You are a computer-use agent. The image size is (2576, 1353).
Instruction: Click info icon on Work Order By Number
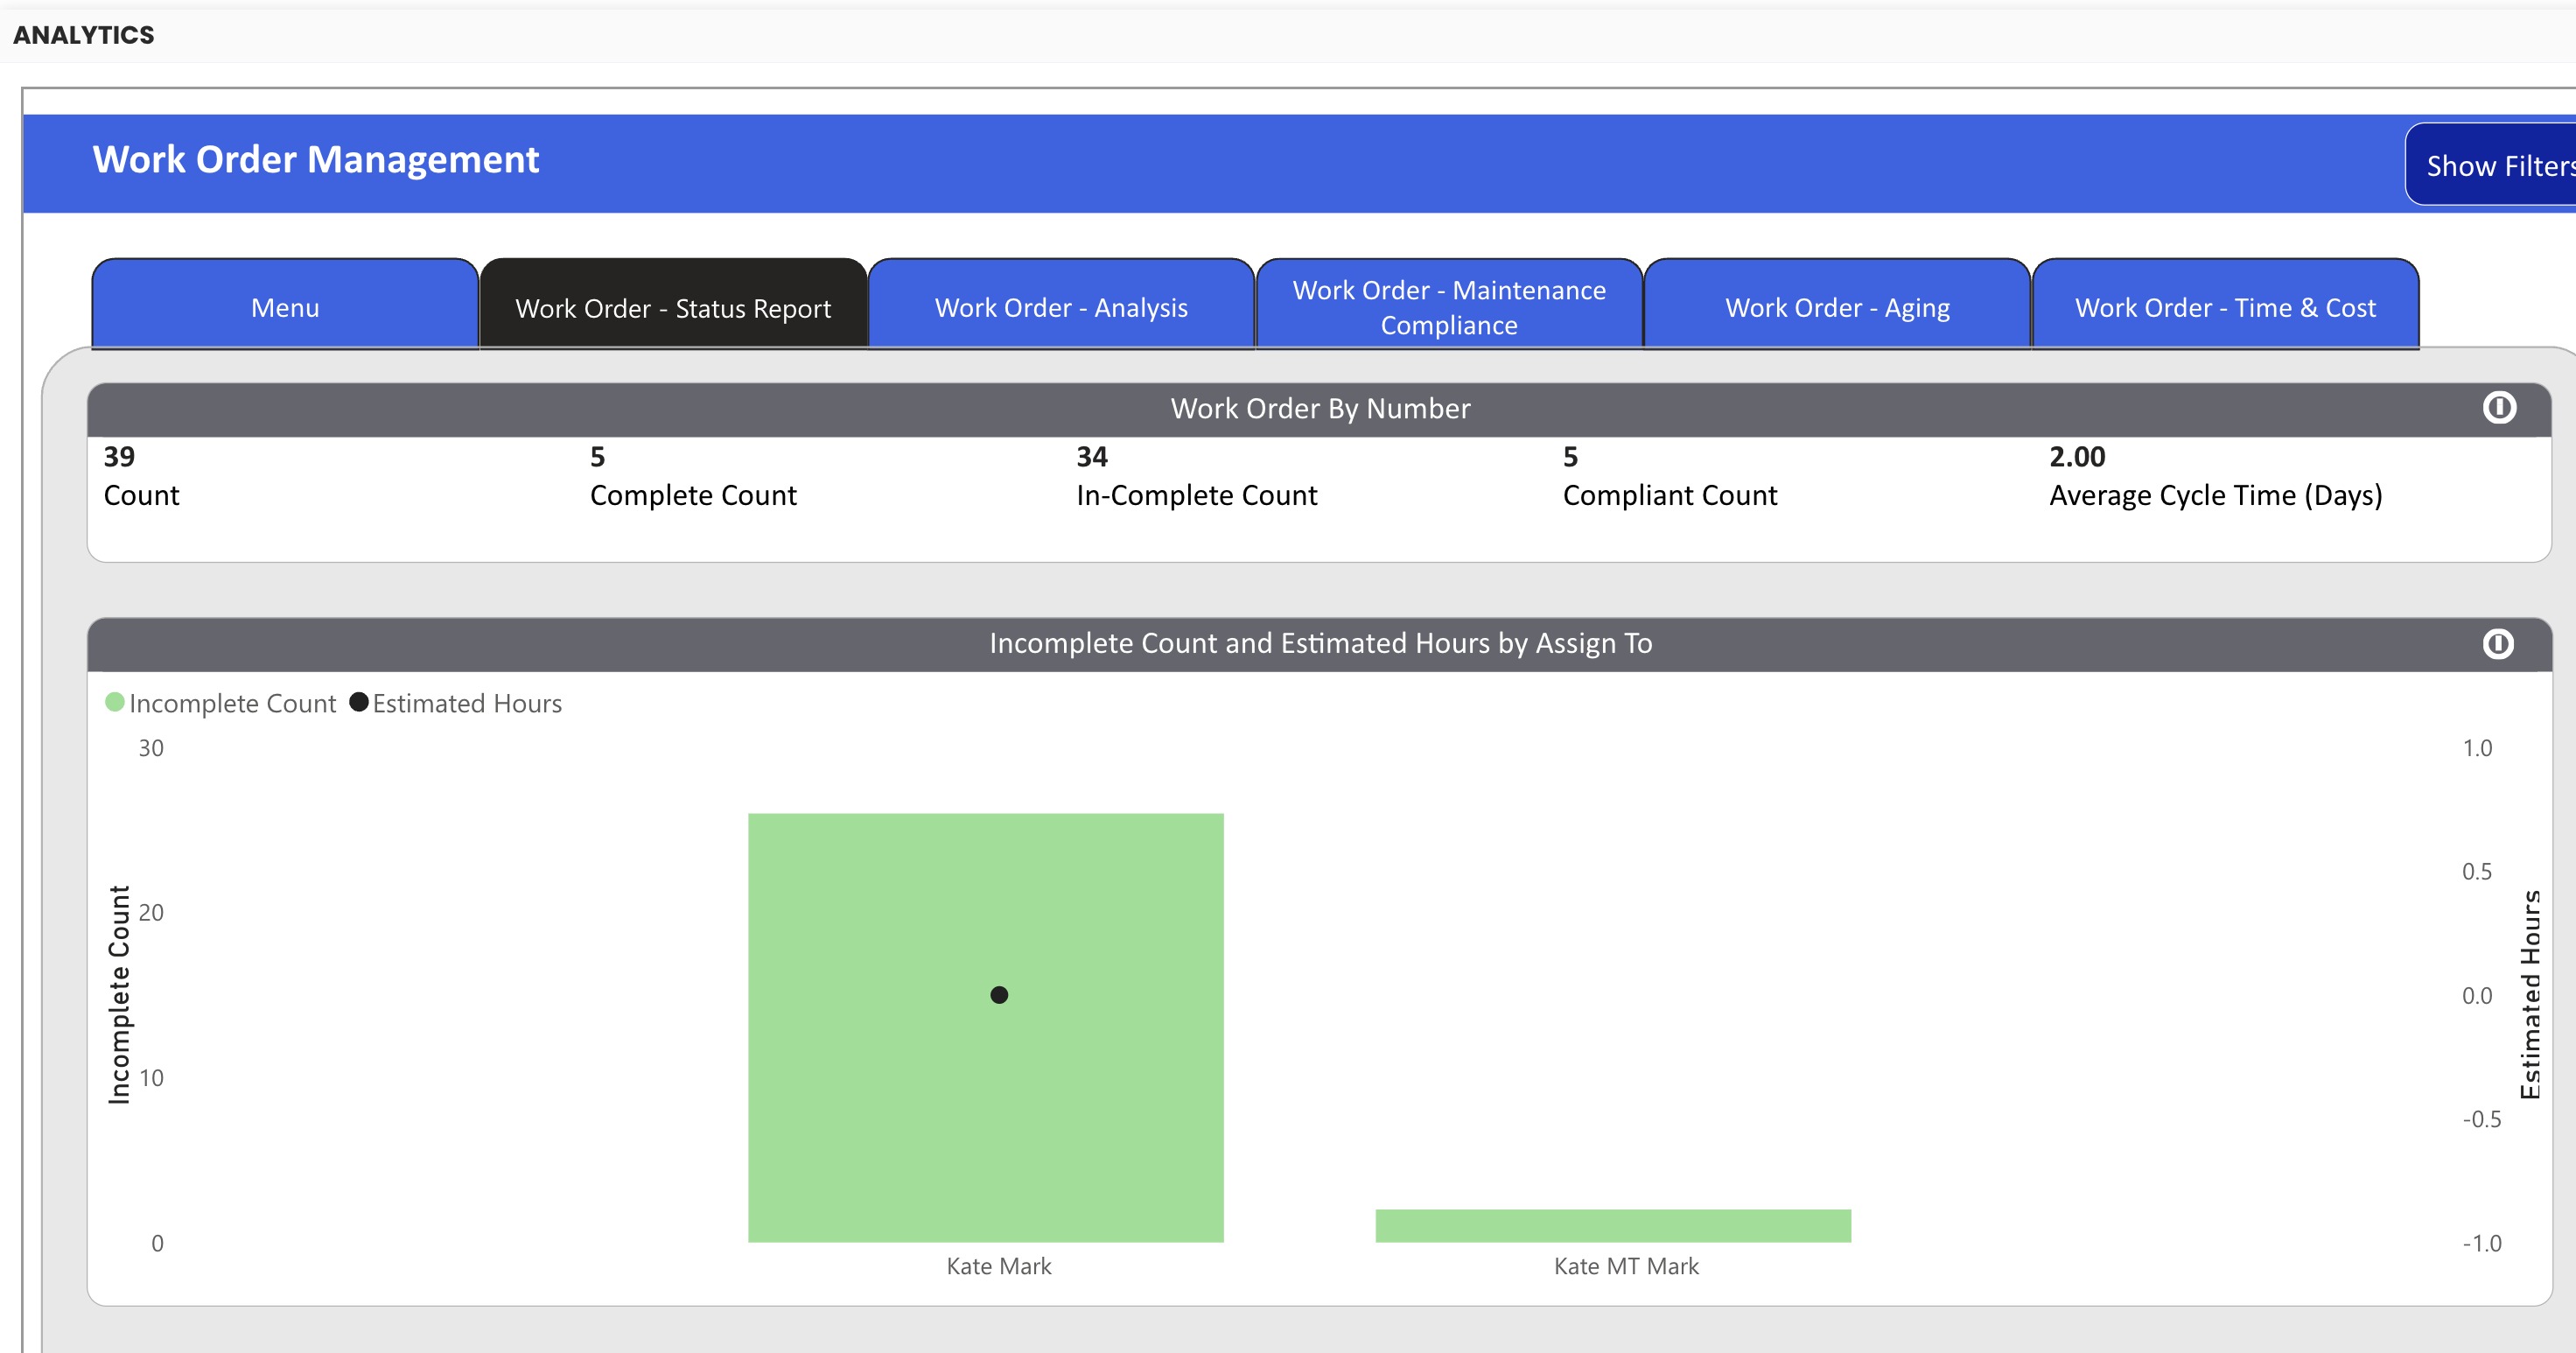[x=2498, y=408]
